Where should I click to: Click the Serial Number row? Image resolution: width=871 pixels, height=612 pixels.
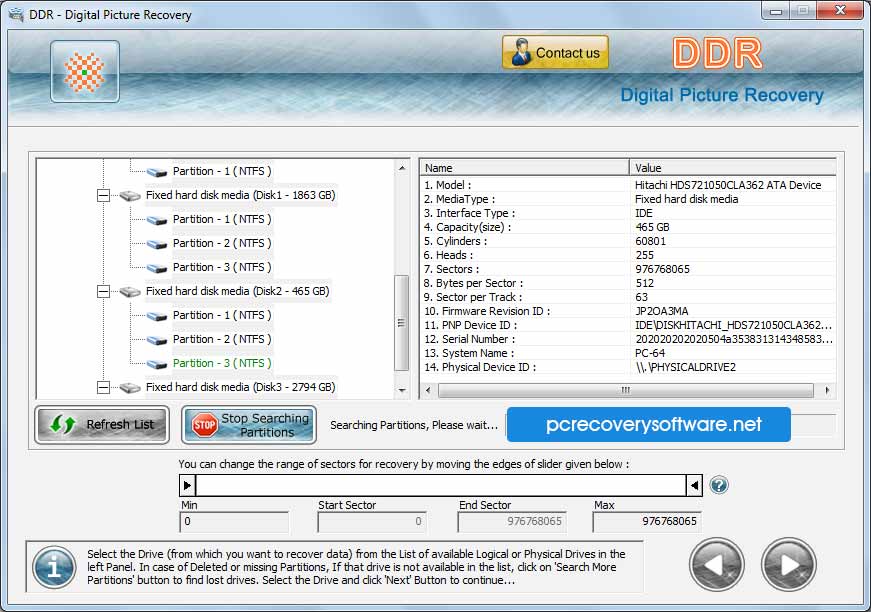point(628,339)
